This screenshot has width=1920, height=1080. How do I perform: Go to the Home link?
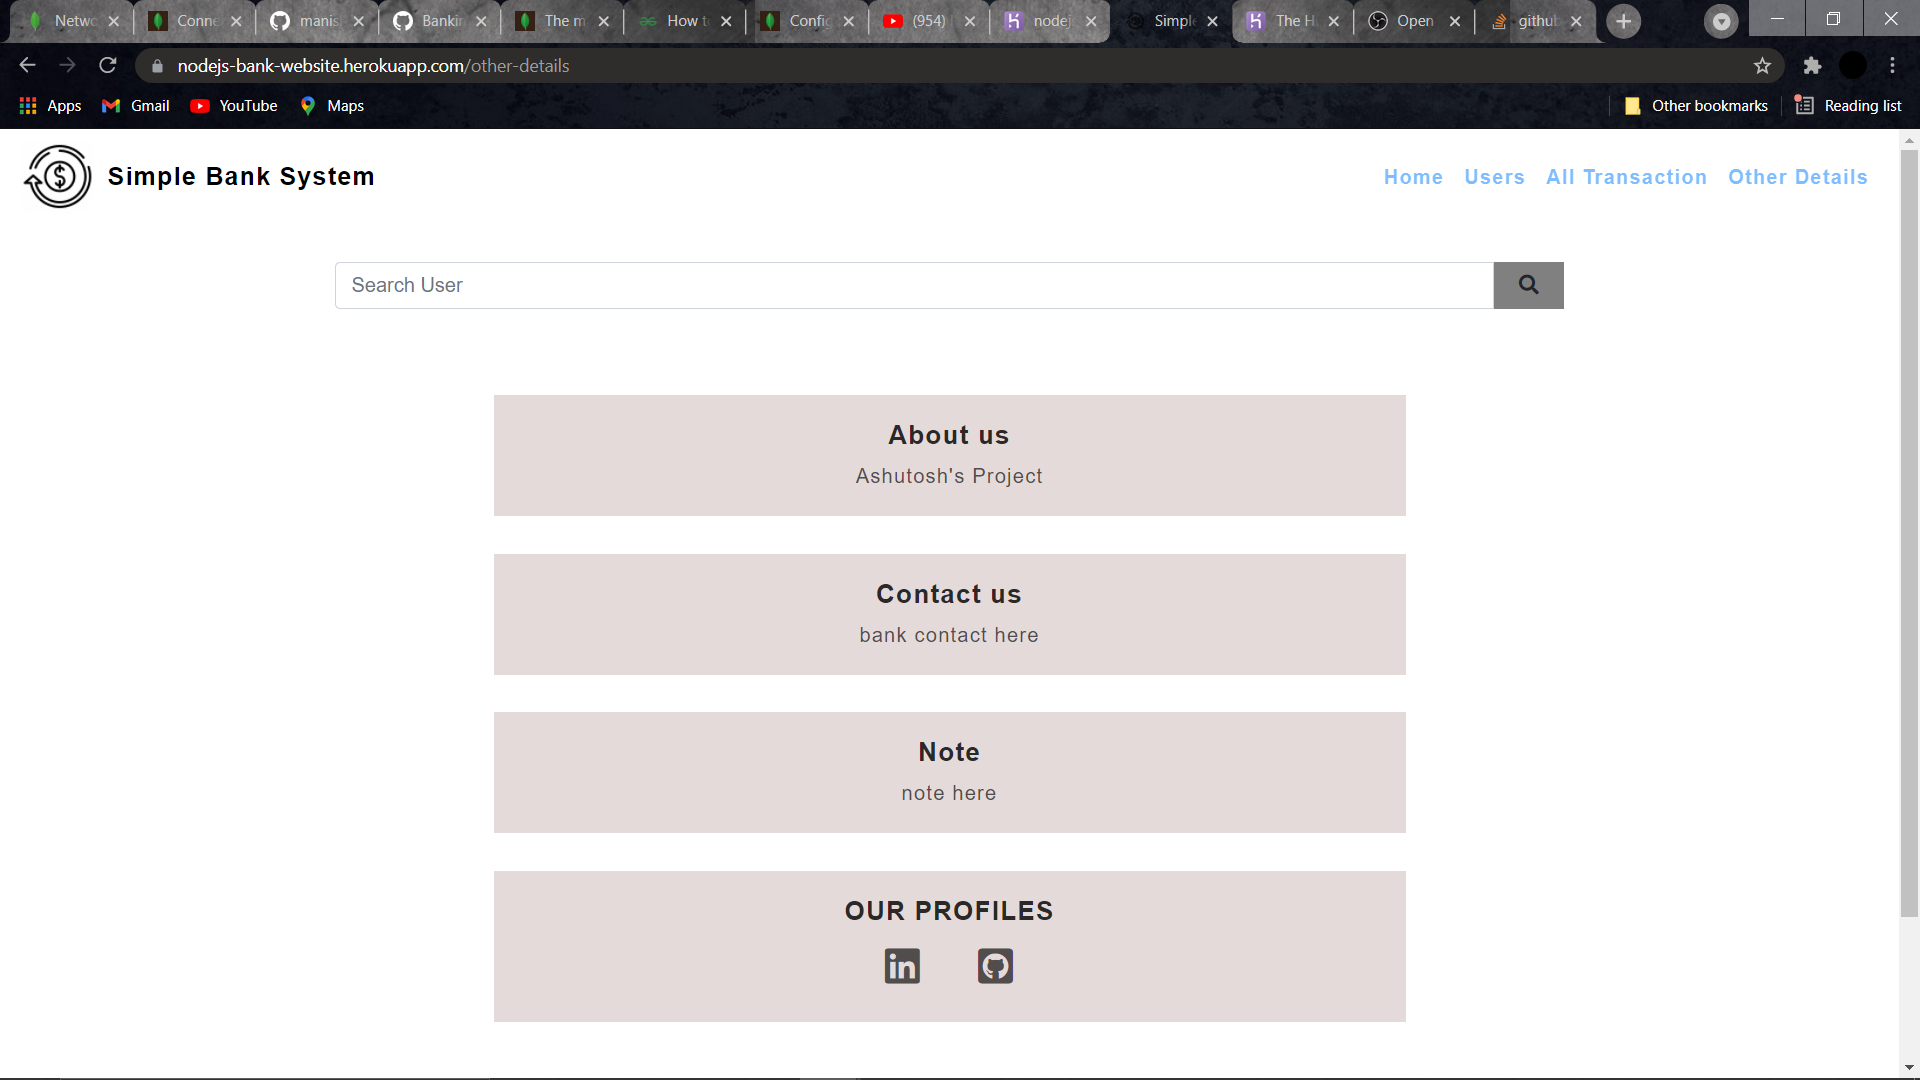click(x=1413, y=177)
